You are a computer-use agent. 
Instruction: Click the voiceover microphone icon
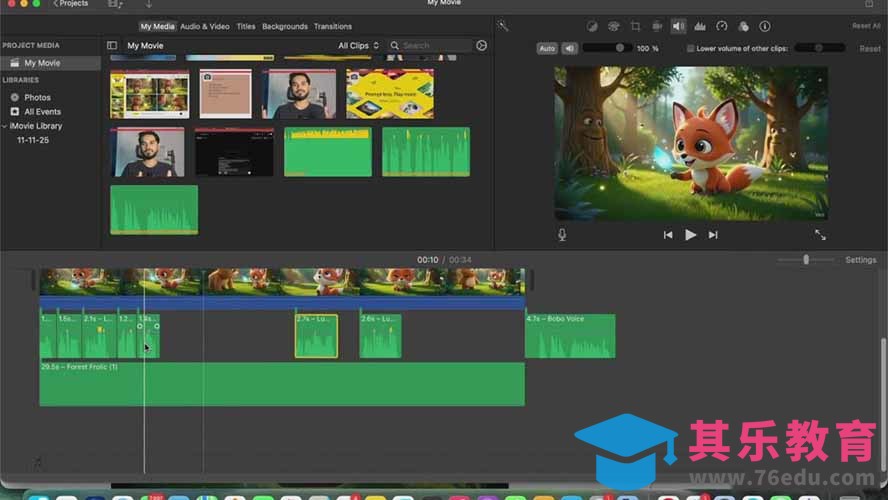coord(562,235)
